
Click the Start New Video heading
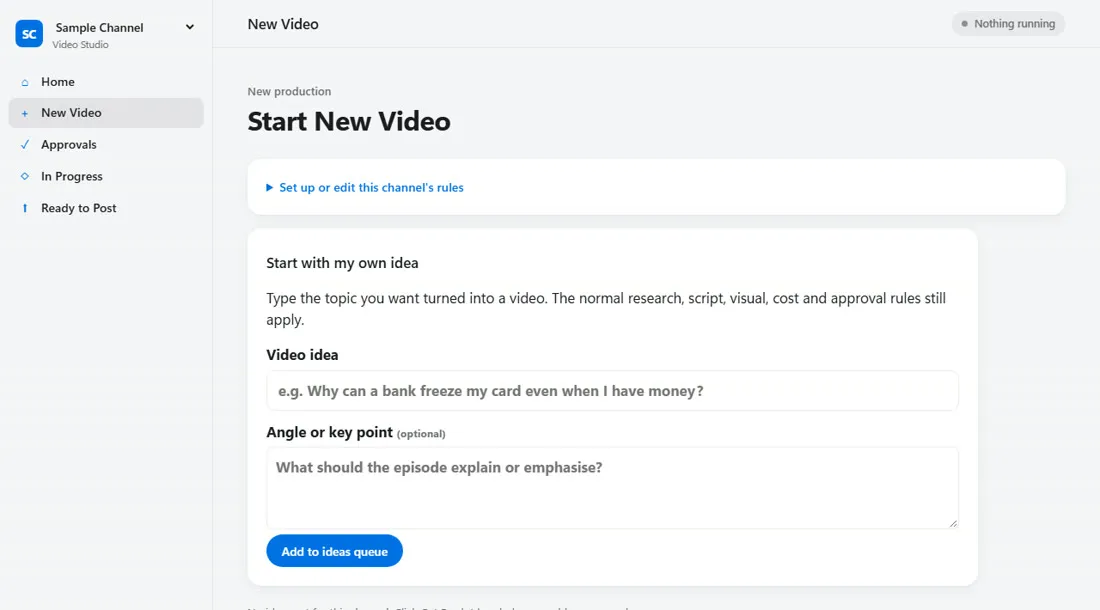click(x=349, y=121)
